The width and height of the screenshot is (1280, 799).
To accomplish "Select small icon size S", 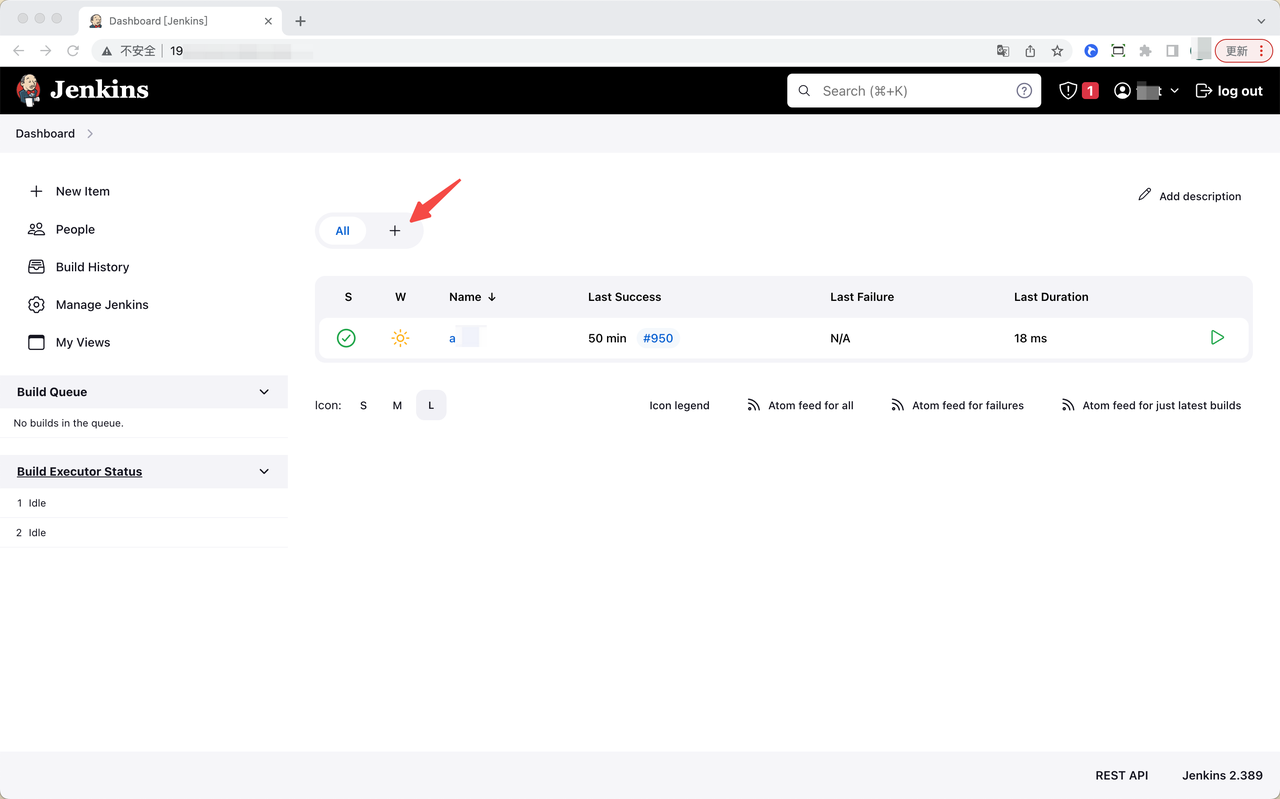I will [363, 405].
